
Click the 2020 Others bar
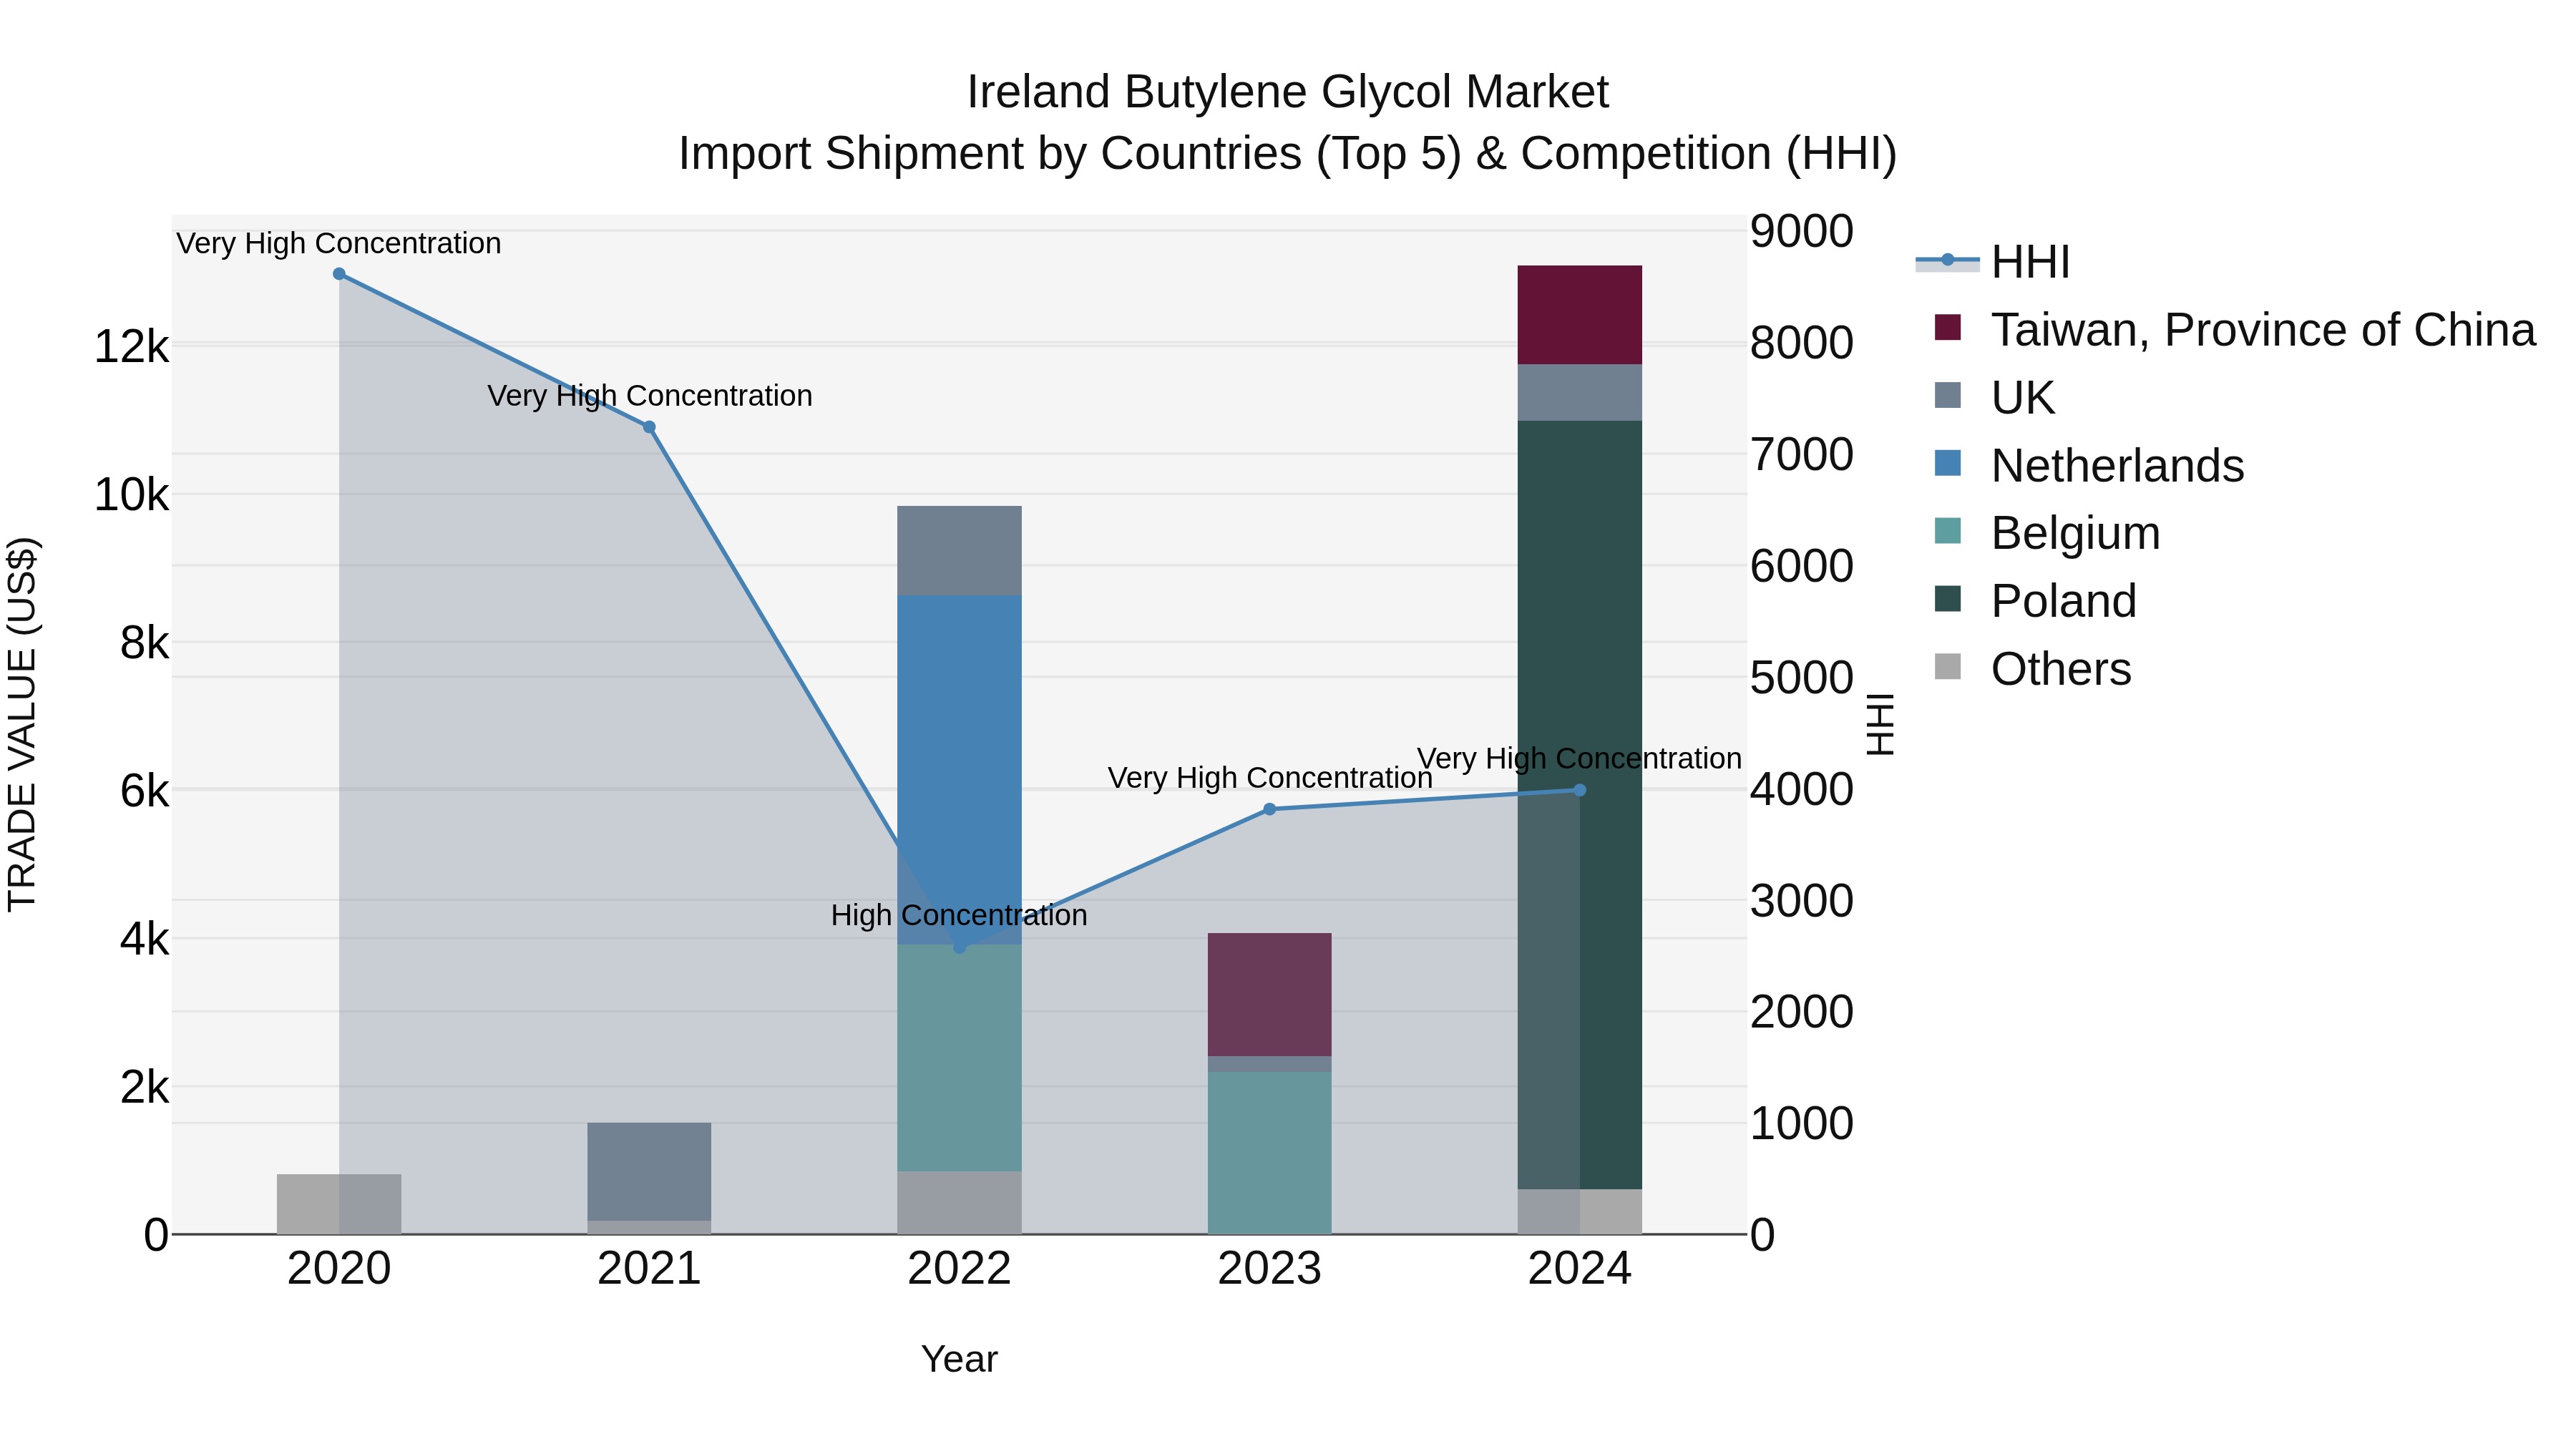pos(339,1204)
